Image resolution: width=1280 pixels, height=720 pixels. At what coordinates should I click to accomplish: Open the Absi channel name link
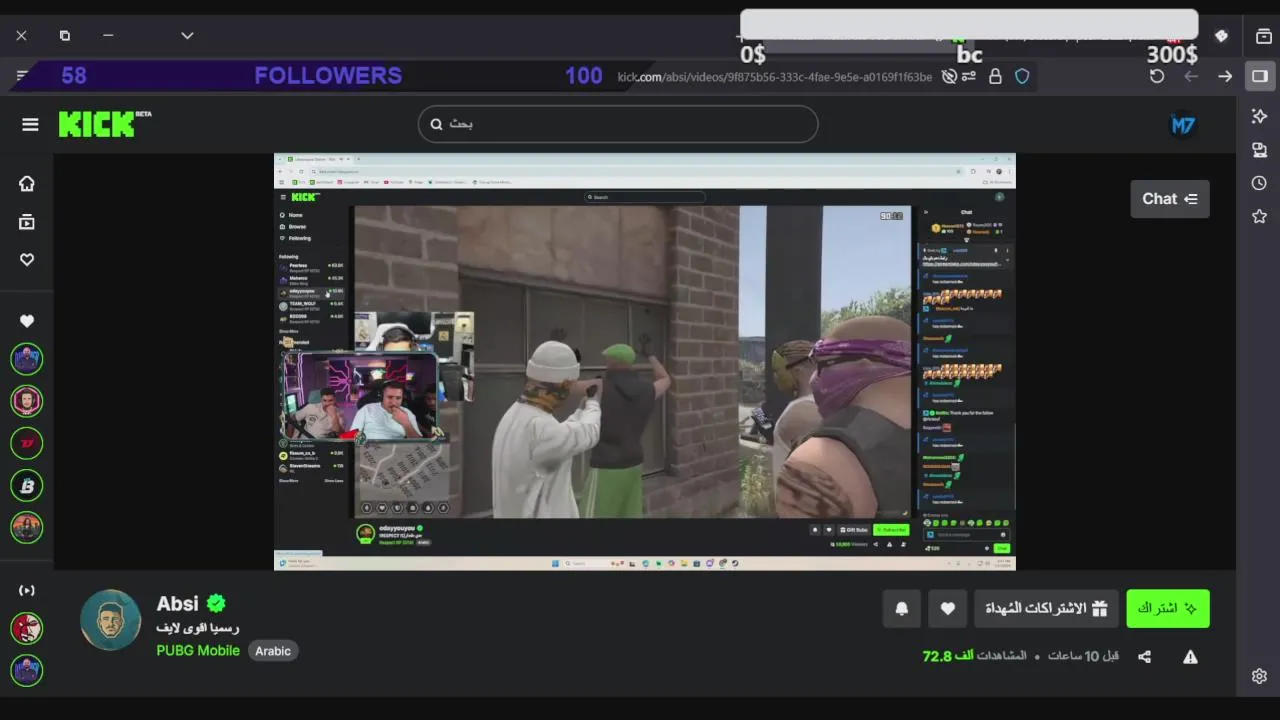pos(177,603)
